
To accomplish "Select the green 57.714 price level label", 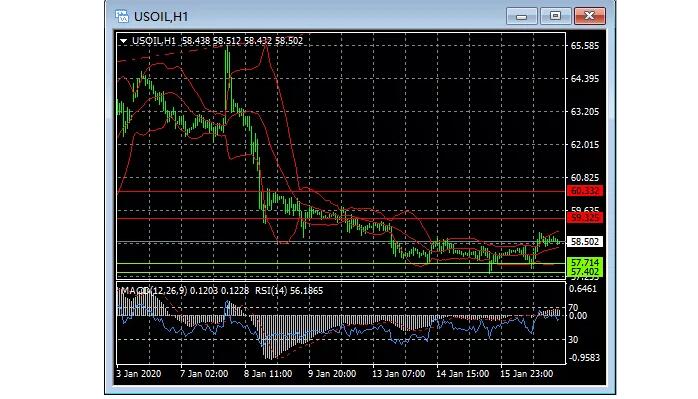I will coord(585,262).
